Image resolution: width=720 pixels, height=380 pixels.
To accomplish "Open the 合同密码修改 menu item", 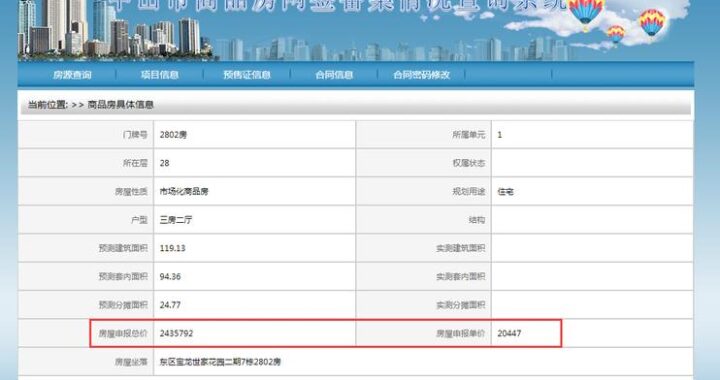I will [422, 75].
